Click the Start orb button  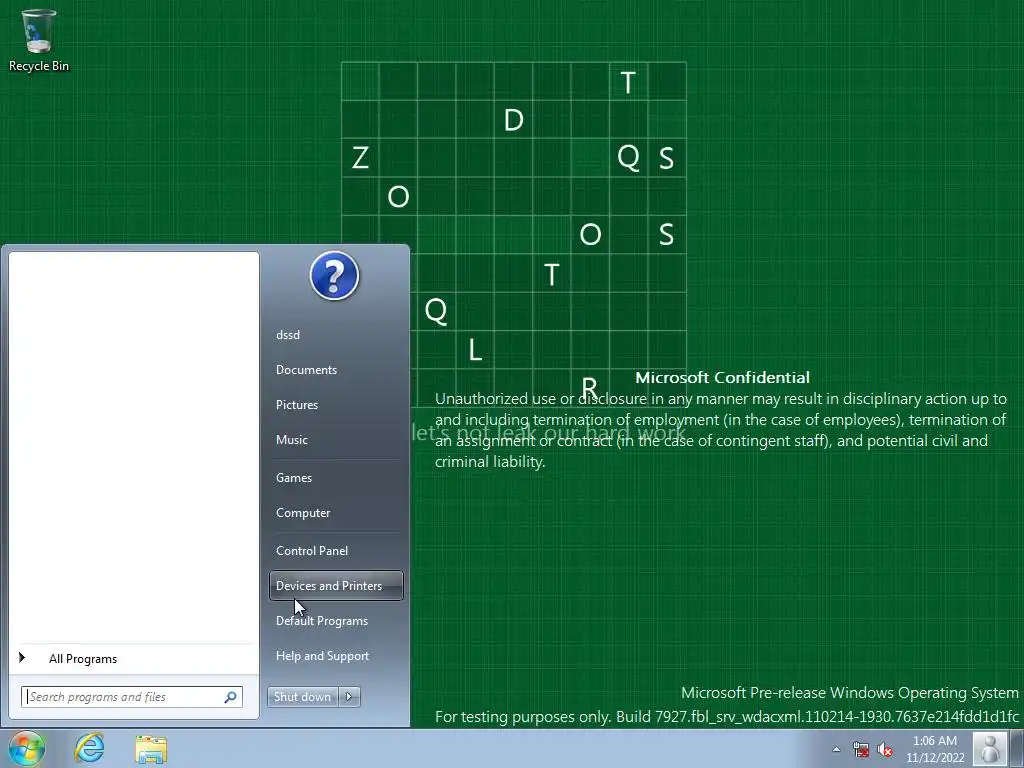click(27, 748)
